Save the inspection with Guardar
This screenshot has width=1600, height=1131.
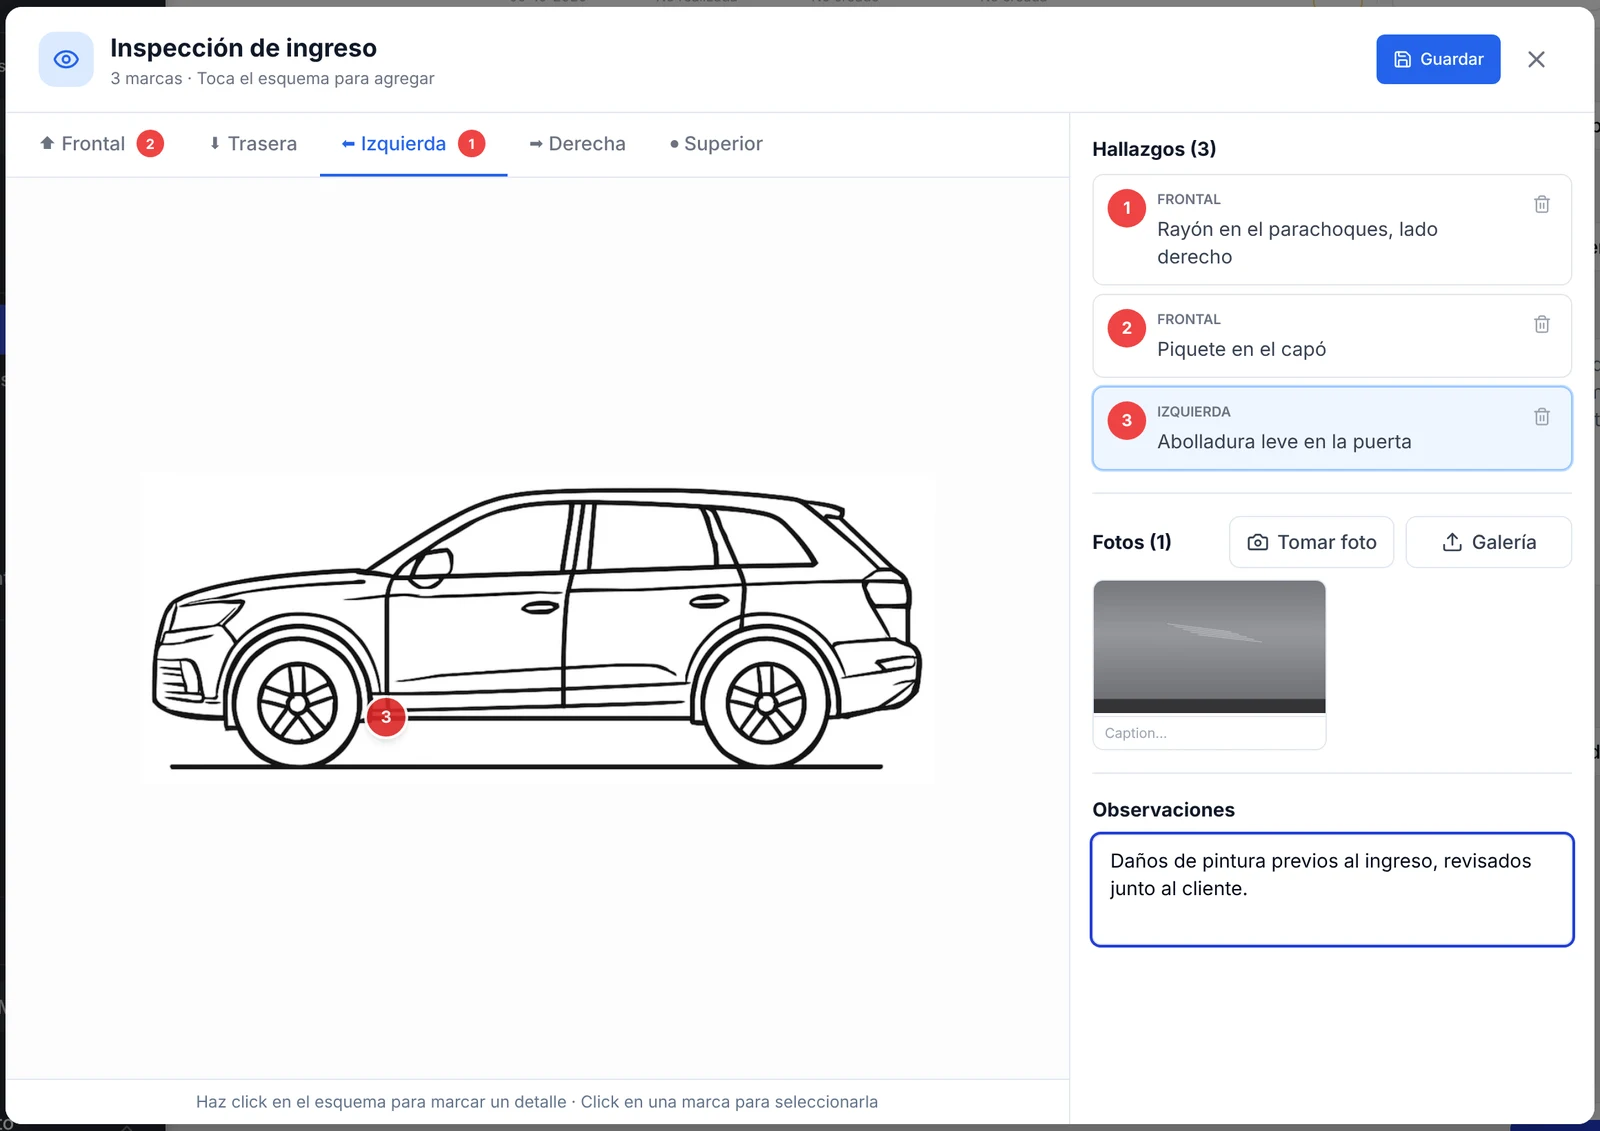[x=1438, y=60]
